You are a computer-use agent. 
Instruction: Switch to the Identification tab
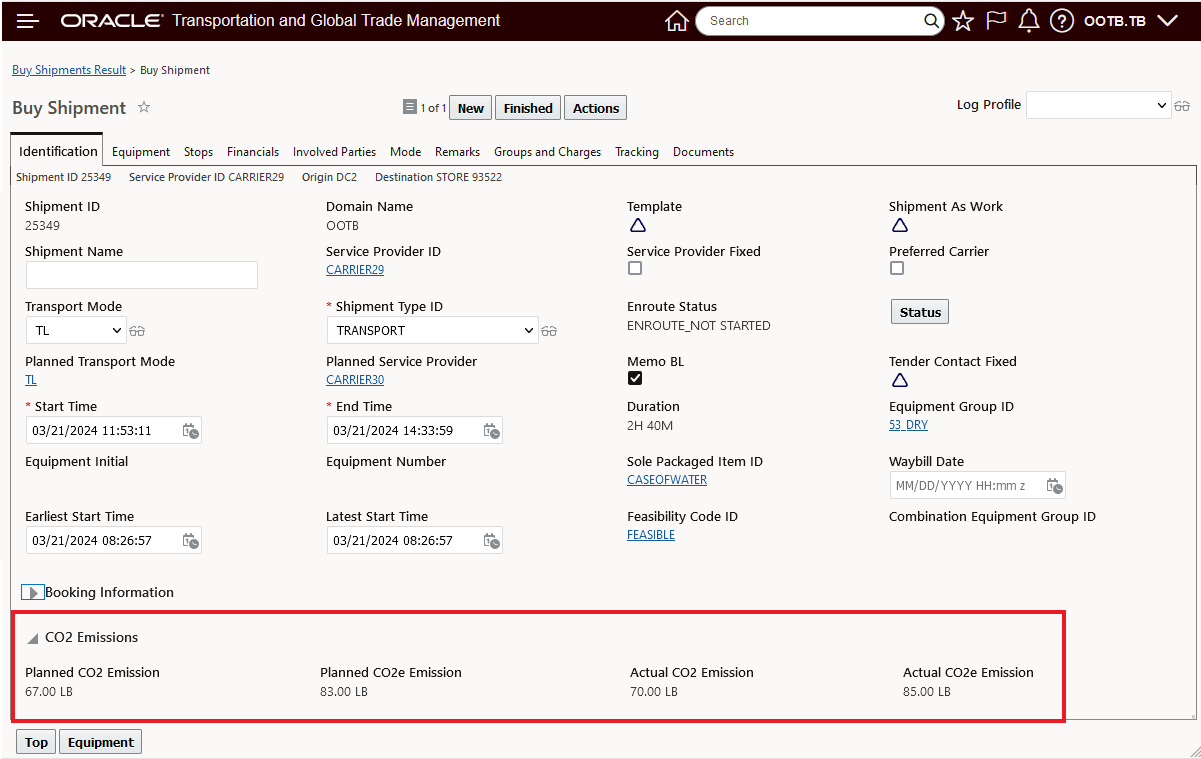(x=58, y=151)
